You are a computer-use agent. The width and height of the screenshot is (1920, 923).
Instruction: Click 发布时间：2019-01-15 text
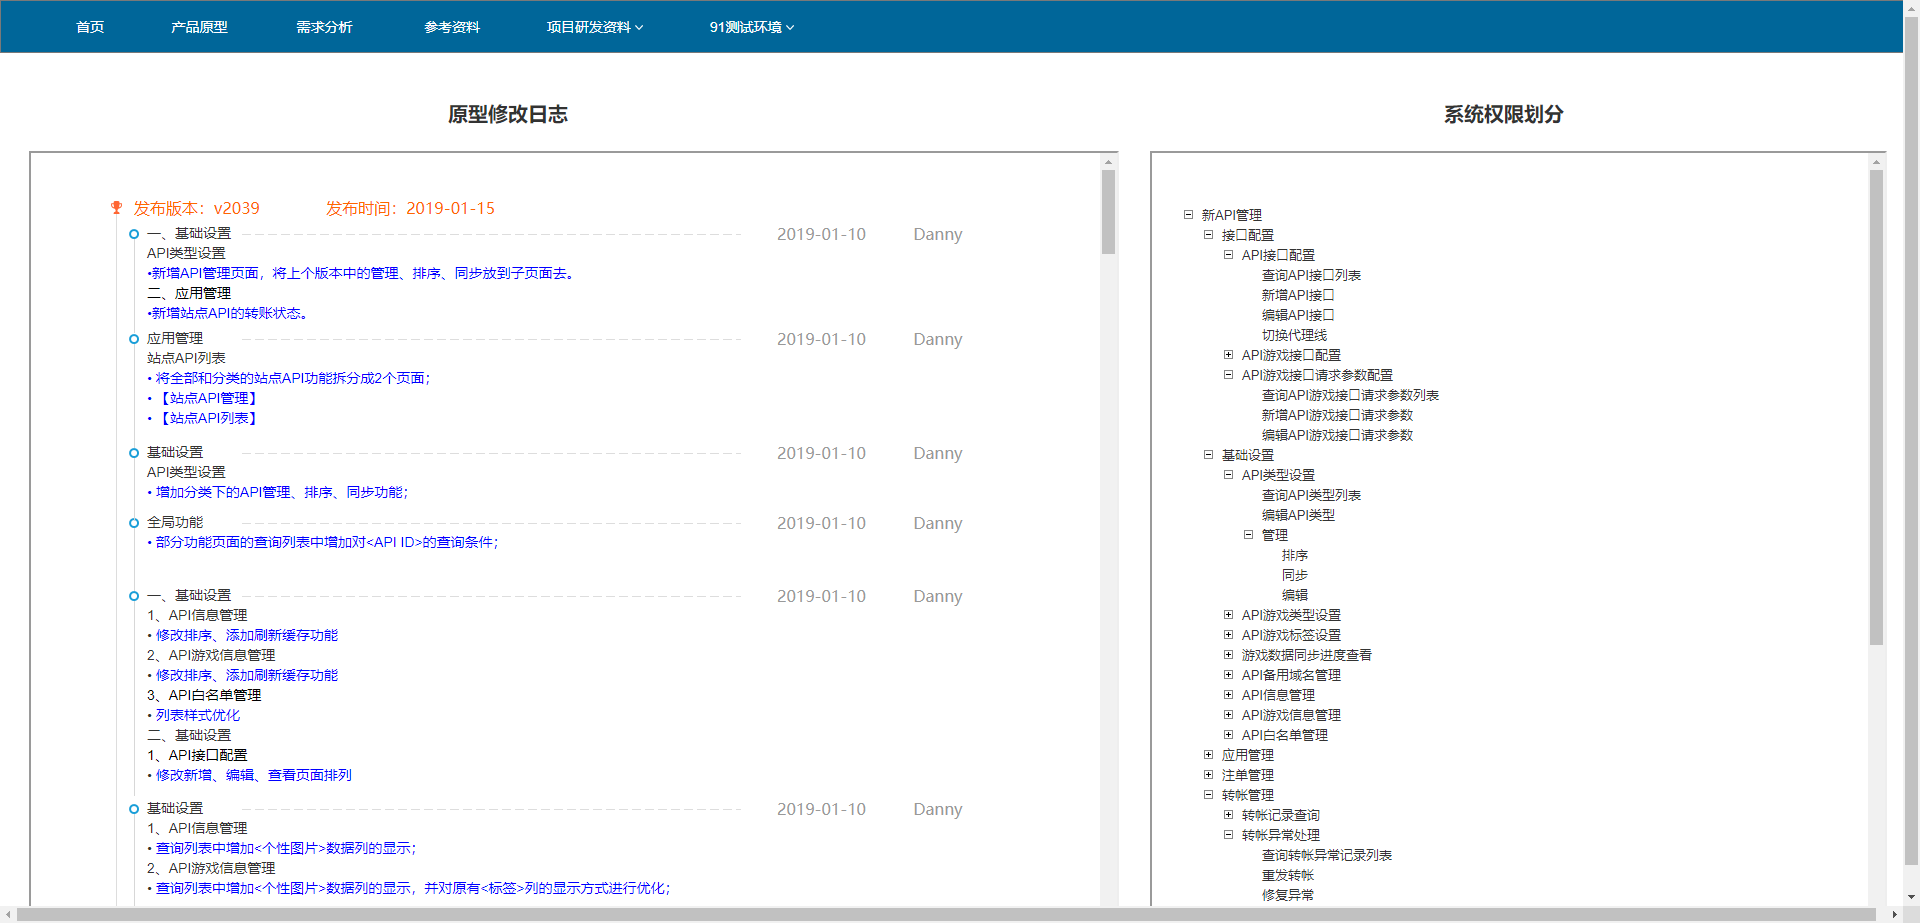[x=410, y=208]
